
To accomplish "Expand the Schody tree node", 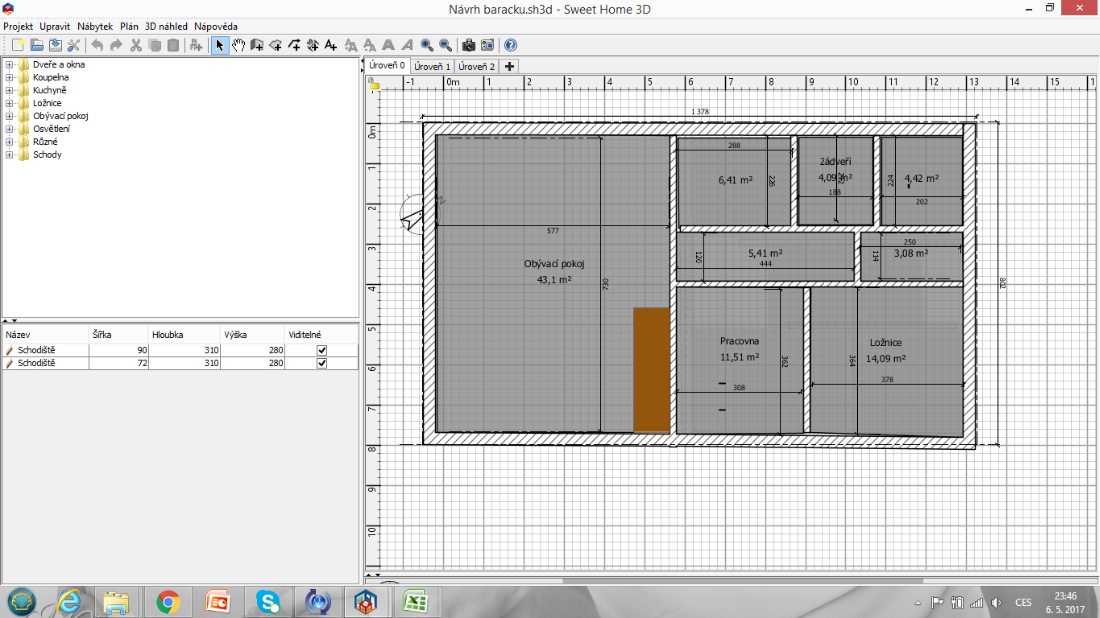I will click(9, 155).
